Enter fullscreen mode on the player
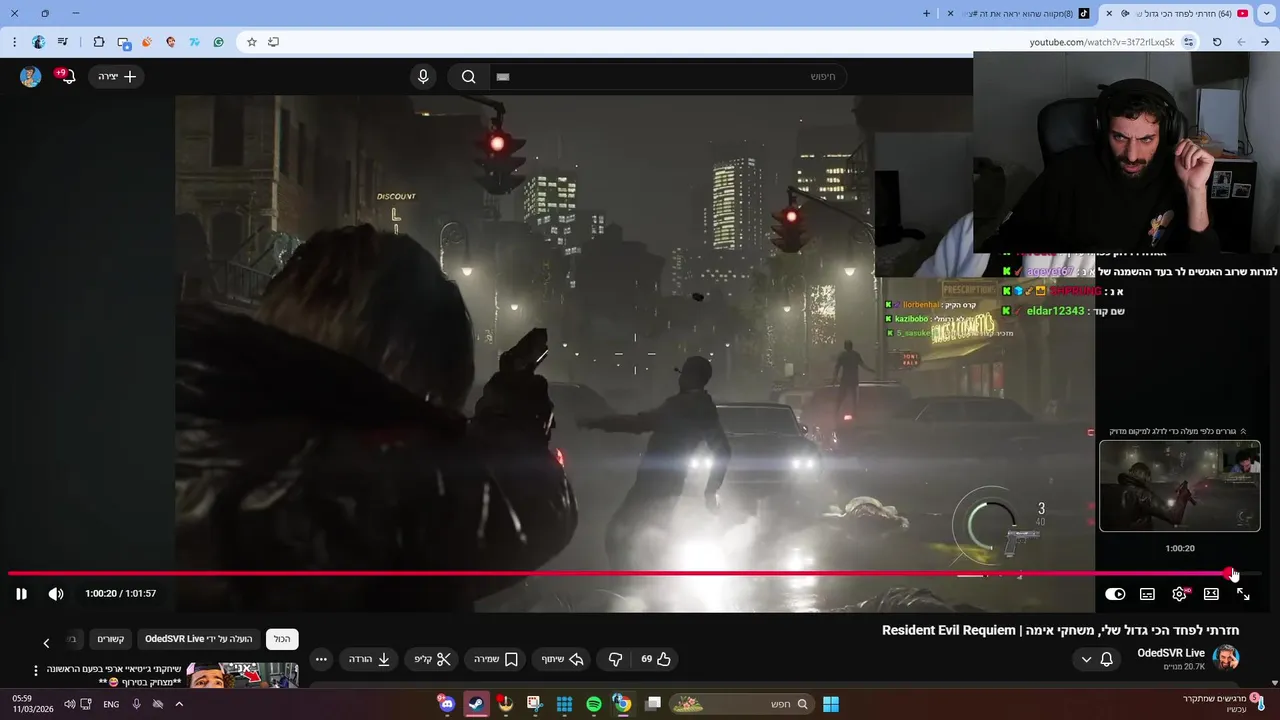 coord(1243,594)
